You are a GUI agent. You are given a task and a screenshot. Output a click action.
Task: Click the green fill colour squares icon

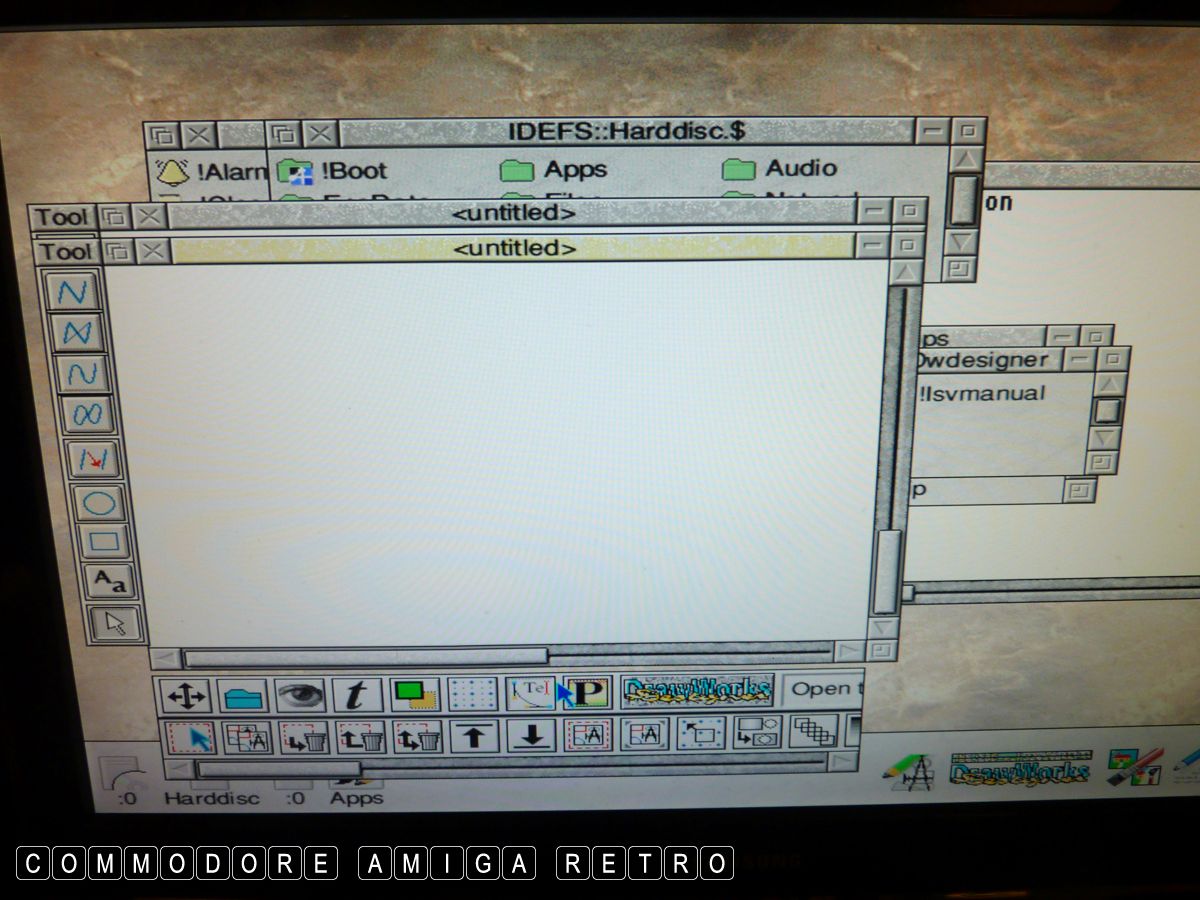click(415, 693)
